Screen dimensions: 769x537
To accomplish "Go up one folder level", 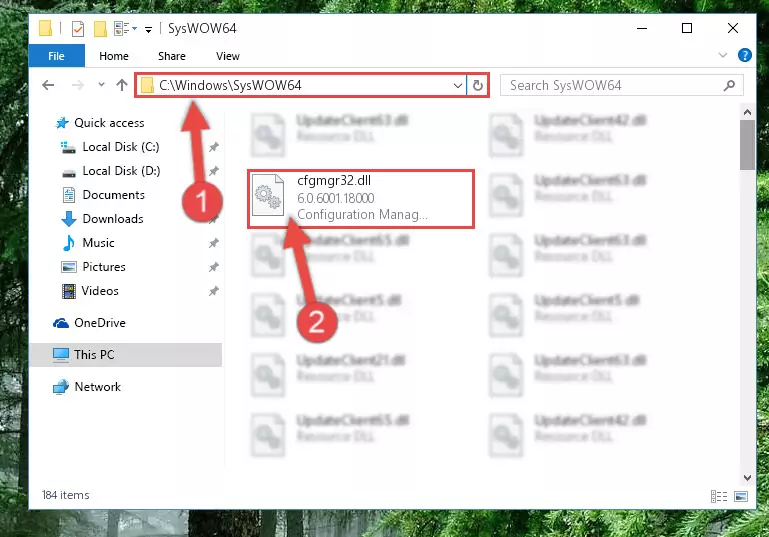I will (x=122, y=85).
